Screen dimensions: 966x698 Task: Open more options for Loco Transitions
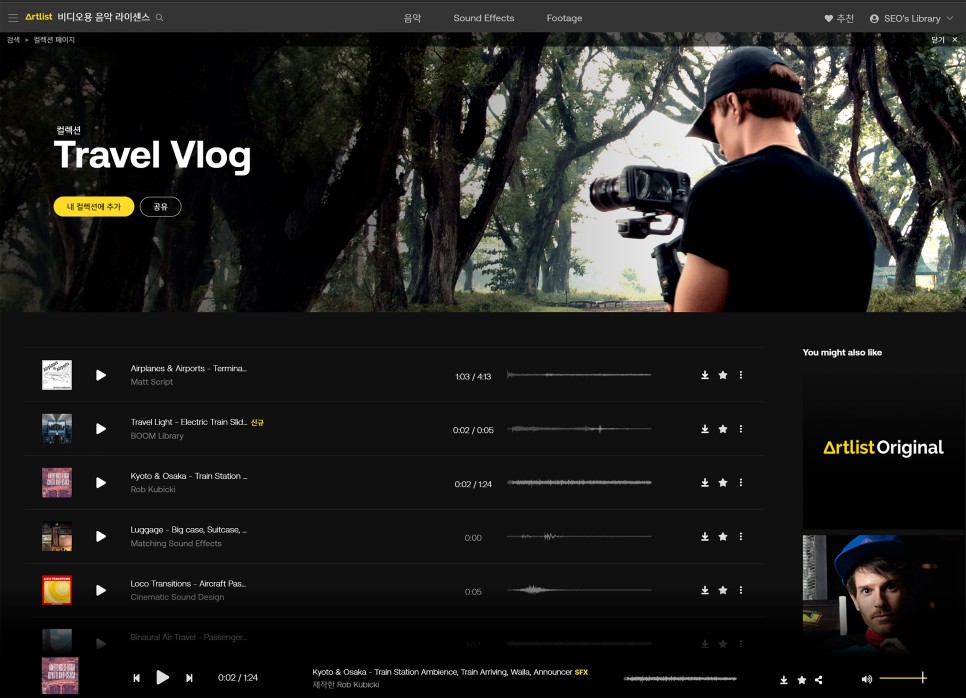(741, 590)
